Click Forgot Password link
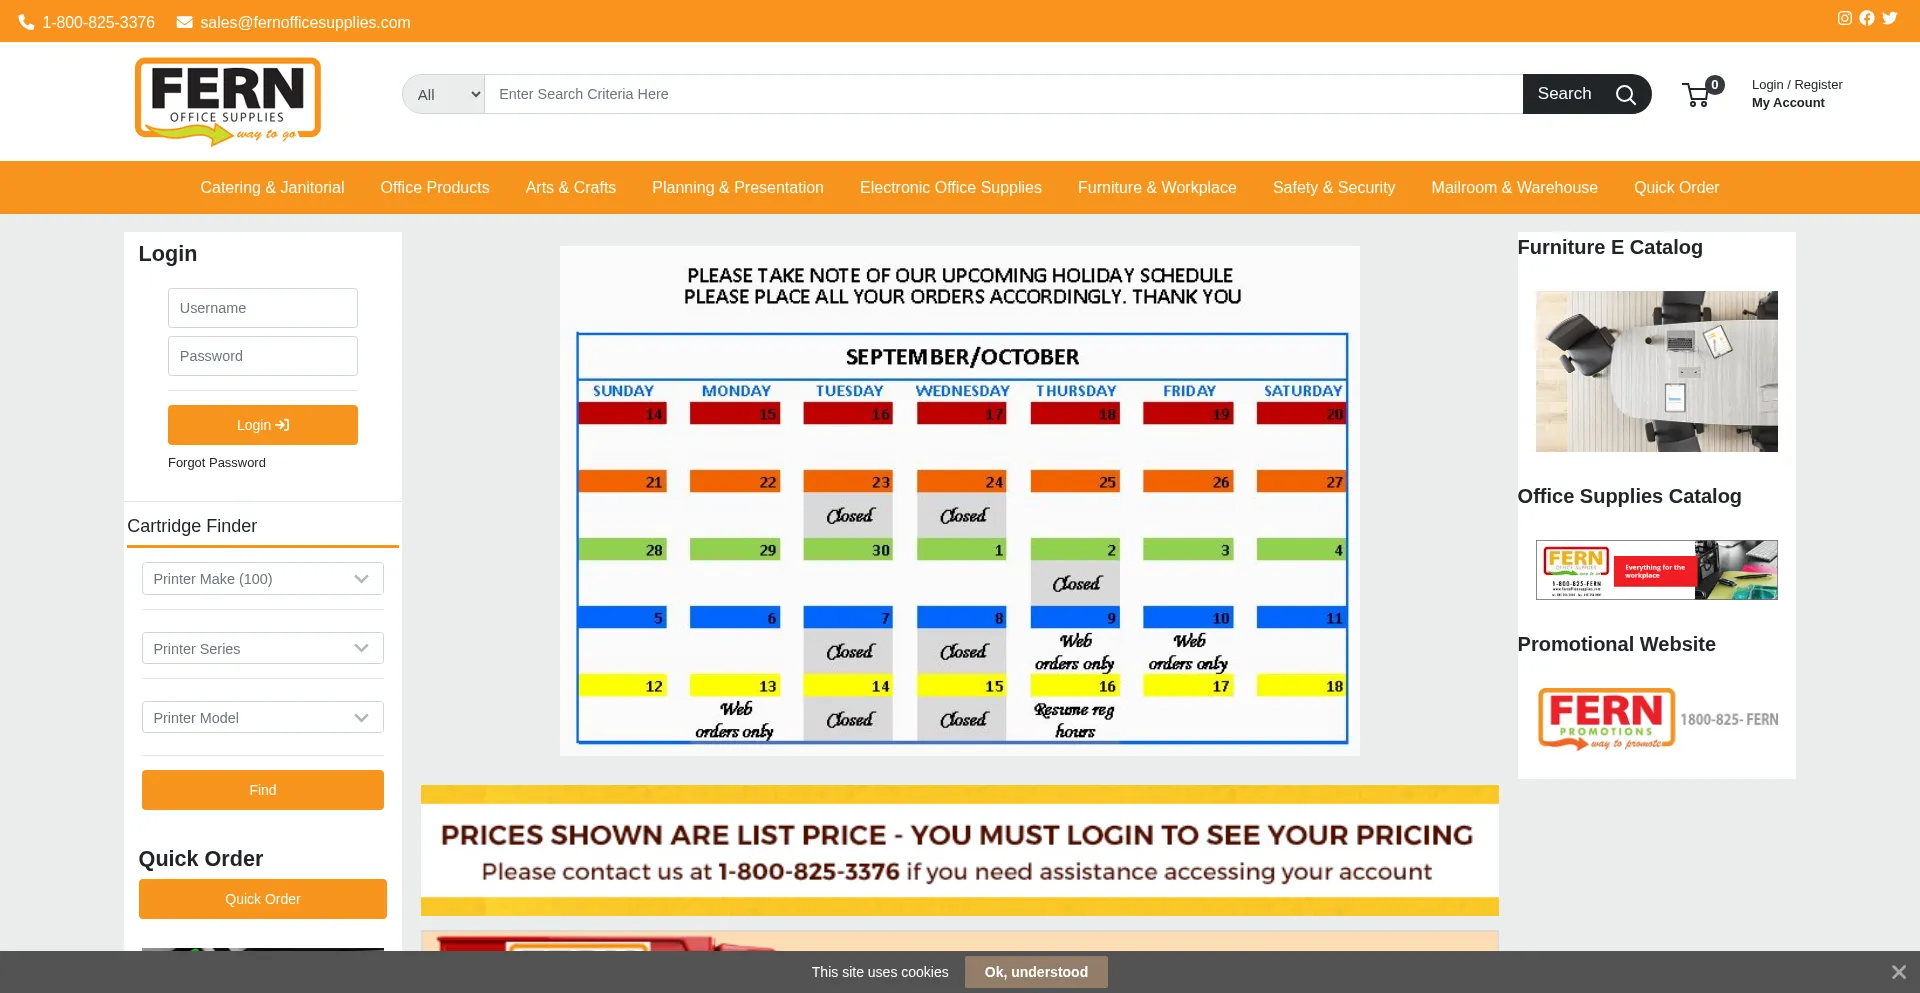 pos(217,463)
